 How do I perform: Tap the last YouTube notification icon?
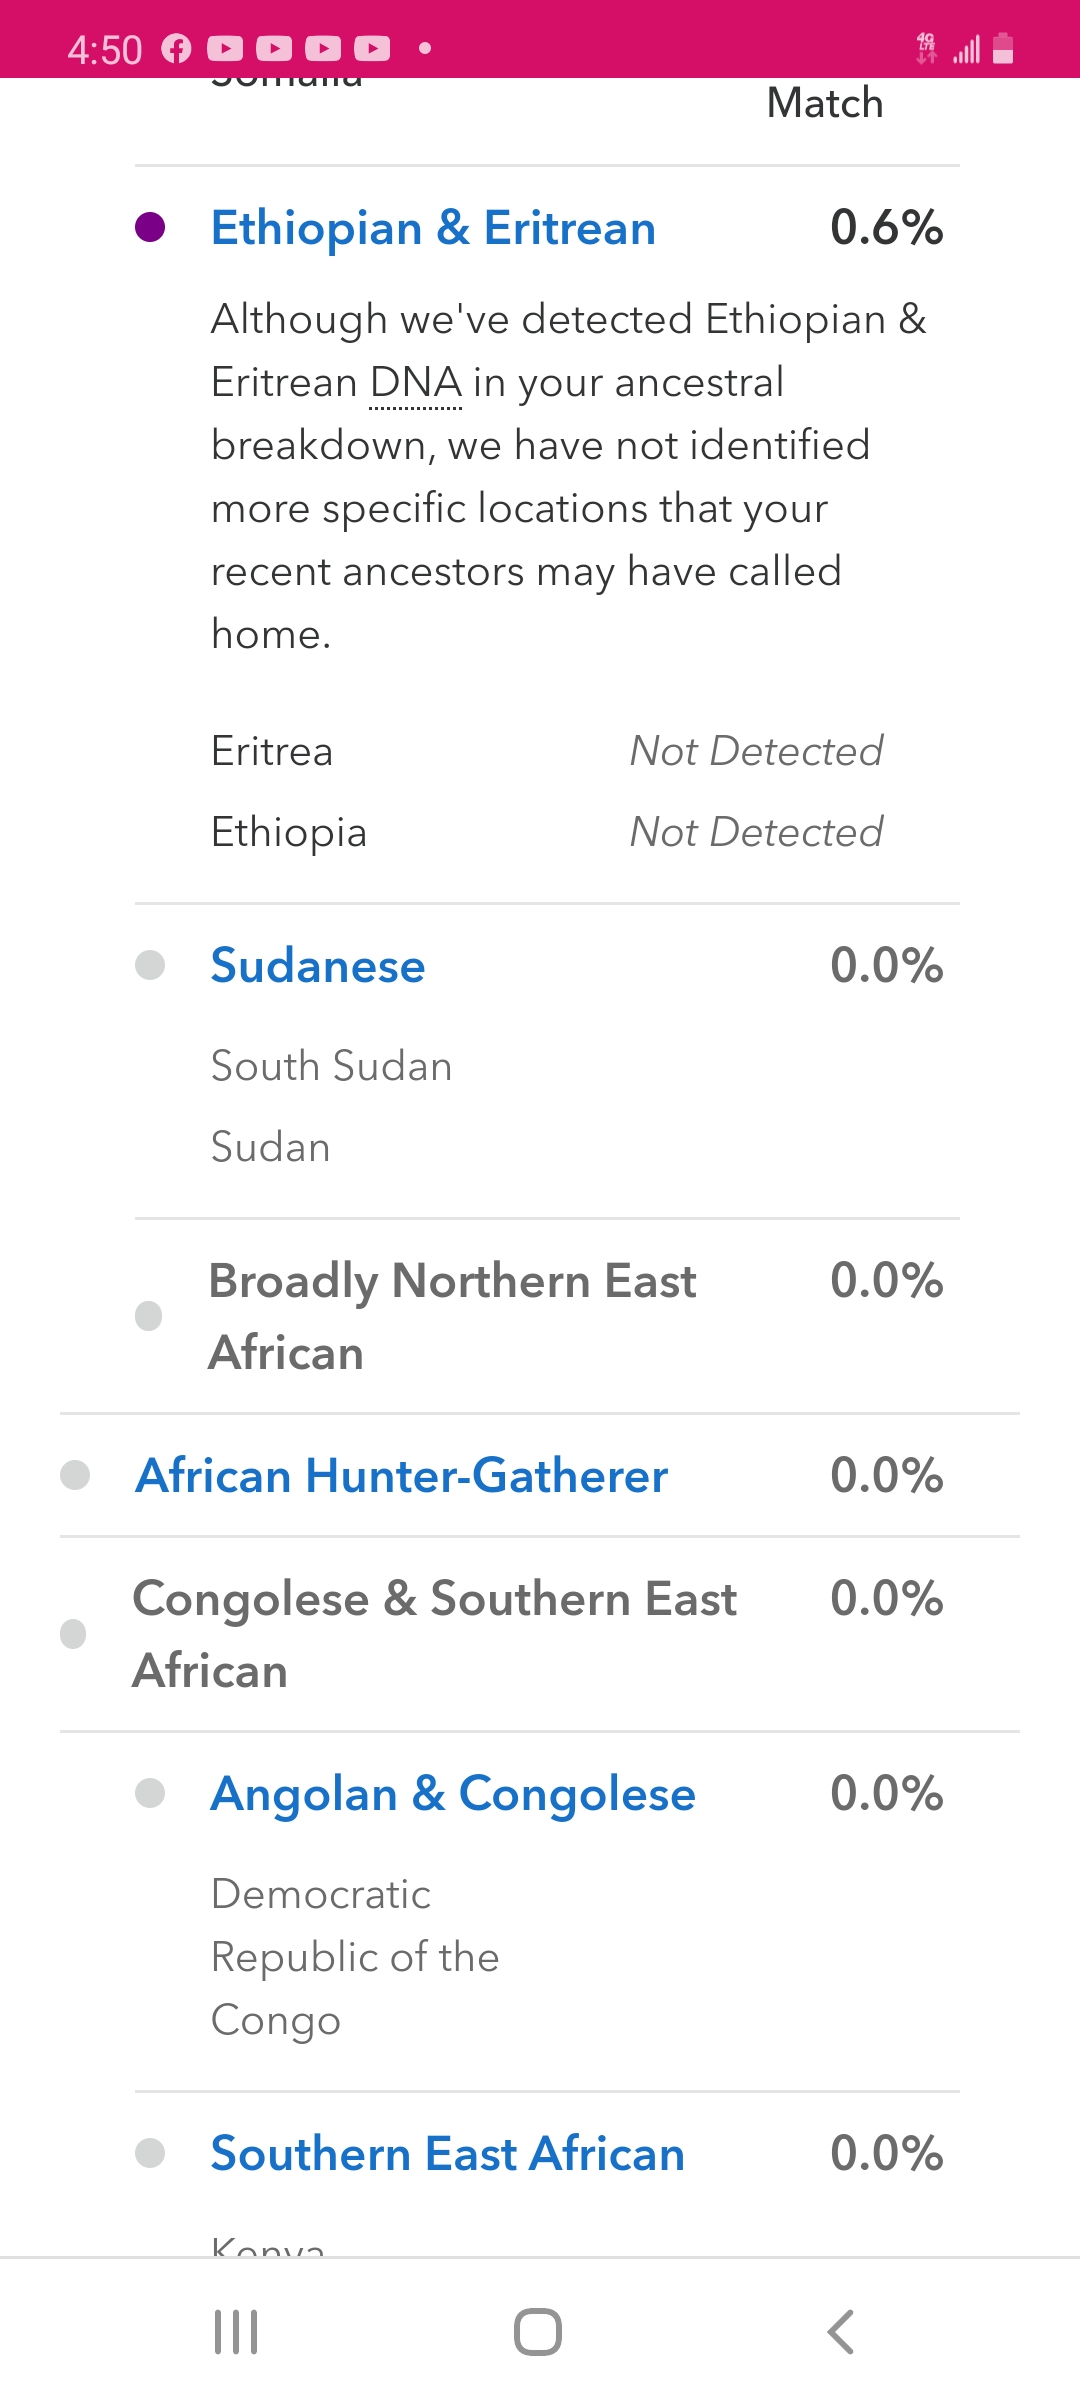372,48
